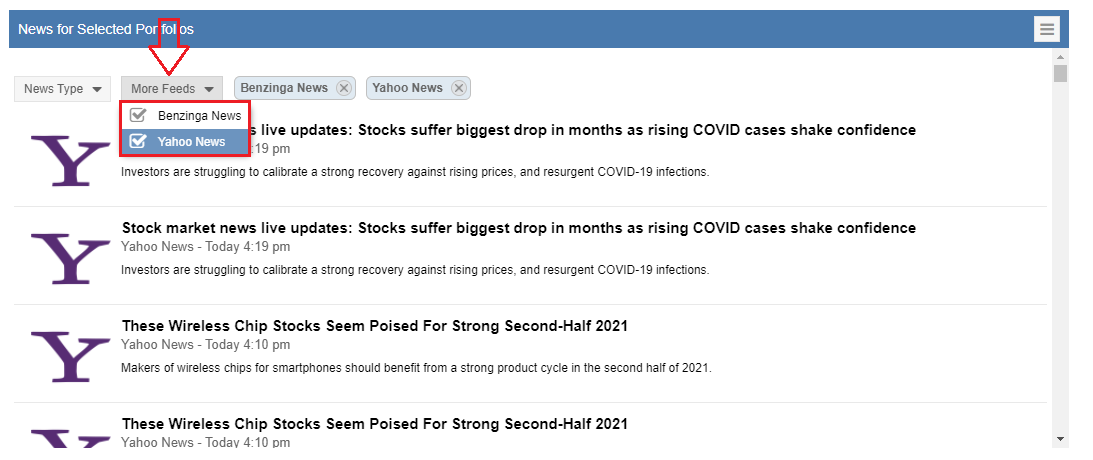The image size is (1093, 460).
Task: Select Yahoo News in feeds menu
Action: (191, 142)
